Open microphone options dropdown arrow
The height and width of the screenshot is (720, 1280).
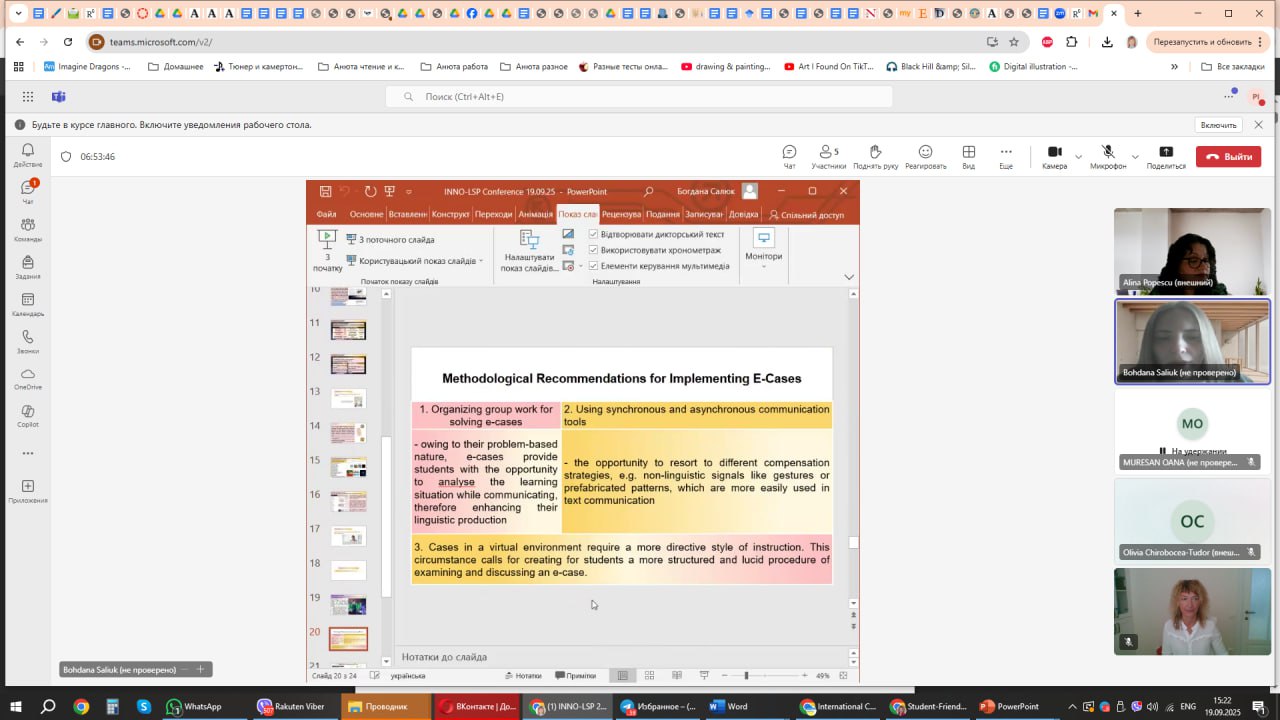pyautogui.click(x=1135, y=157)
